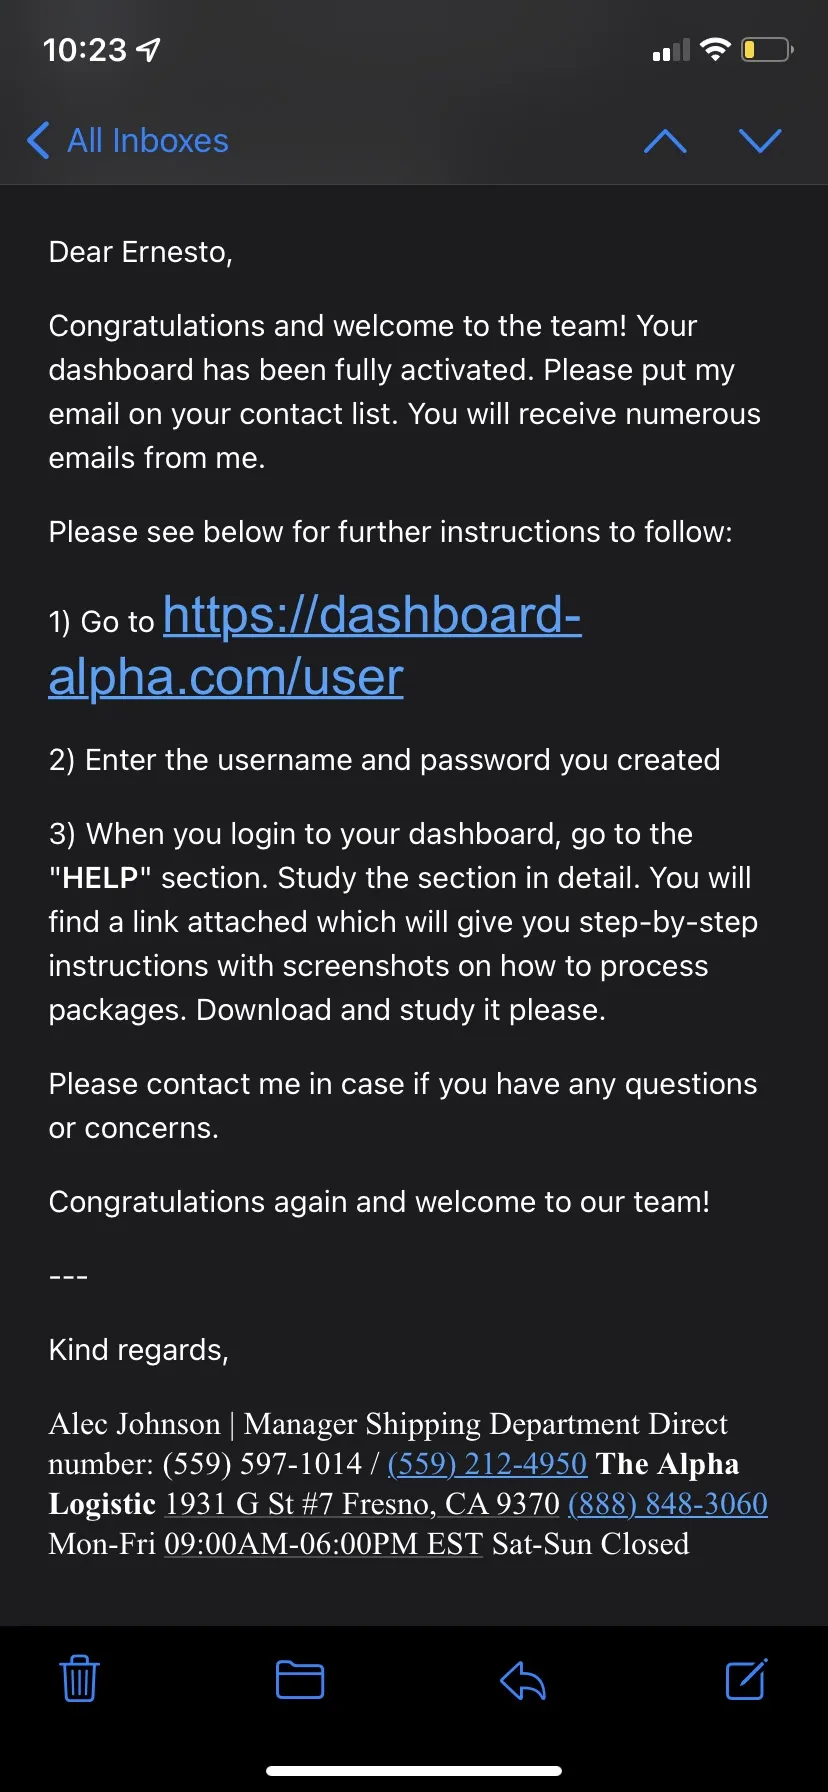Tap the battery indicator icon
This screenshot has height=1792, width=828.
[x=768, y=49]
